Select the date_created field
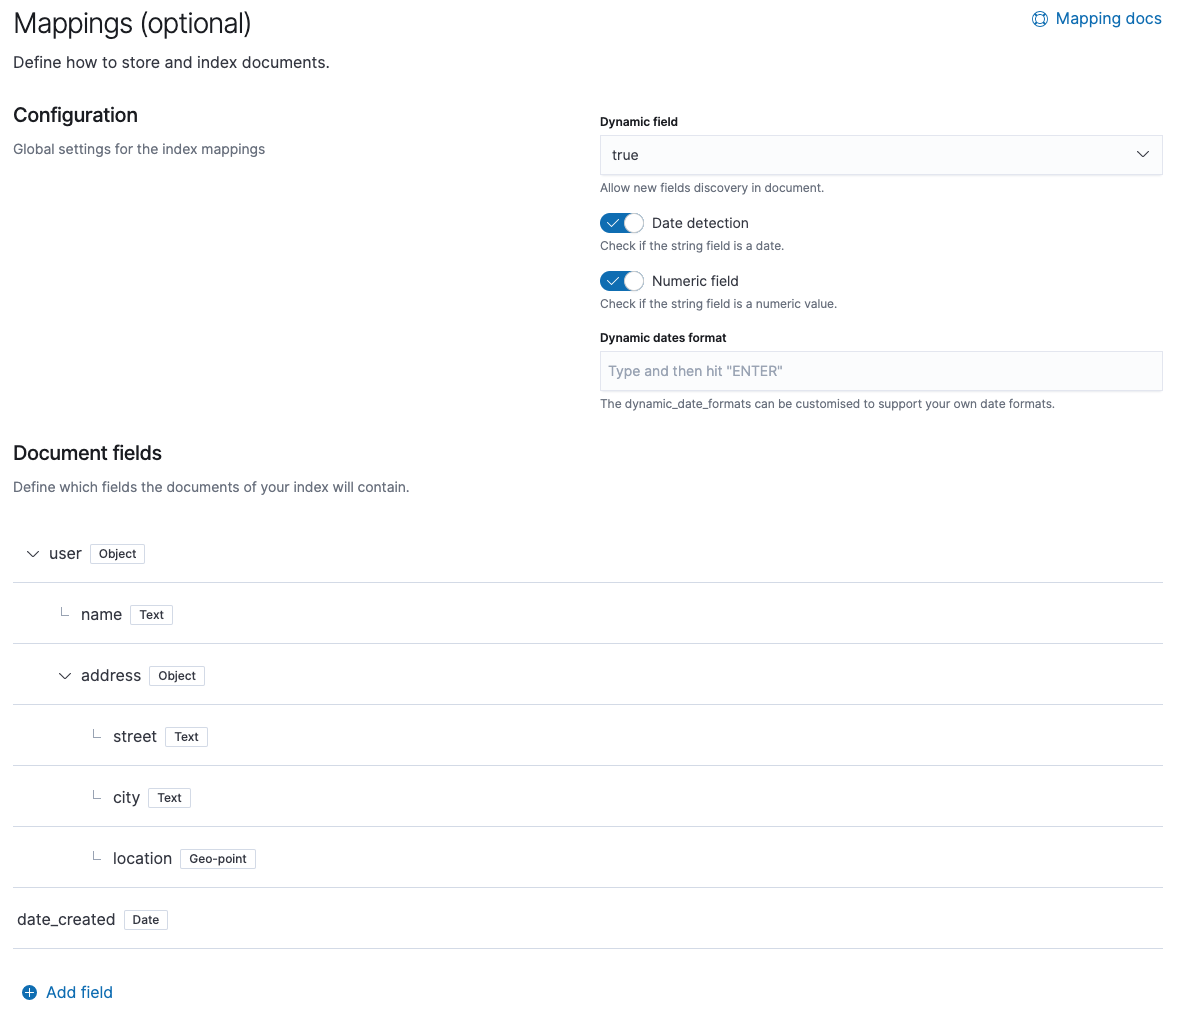 click(x=66, y=919)
